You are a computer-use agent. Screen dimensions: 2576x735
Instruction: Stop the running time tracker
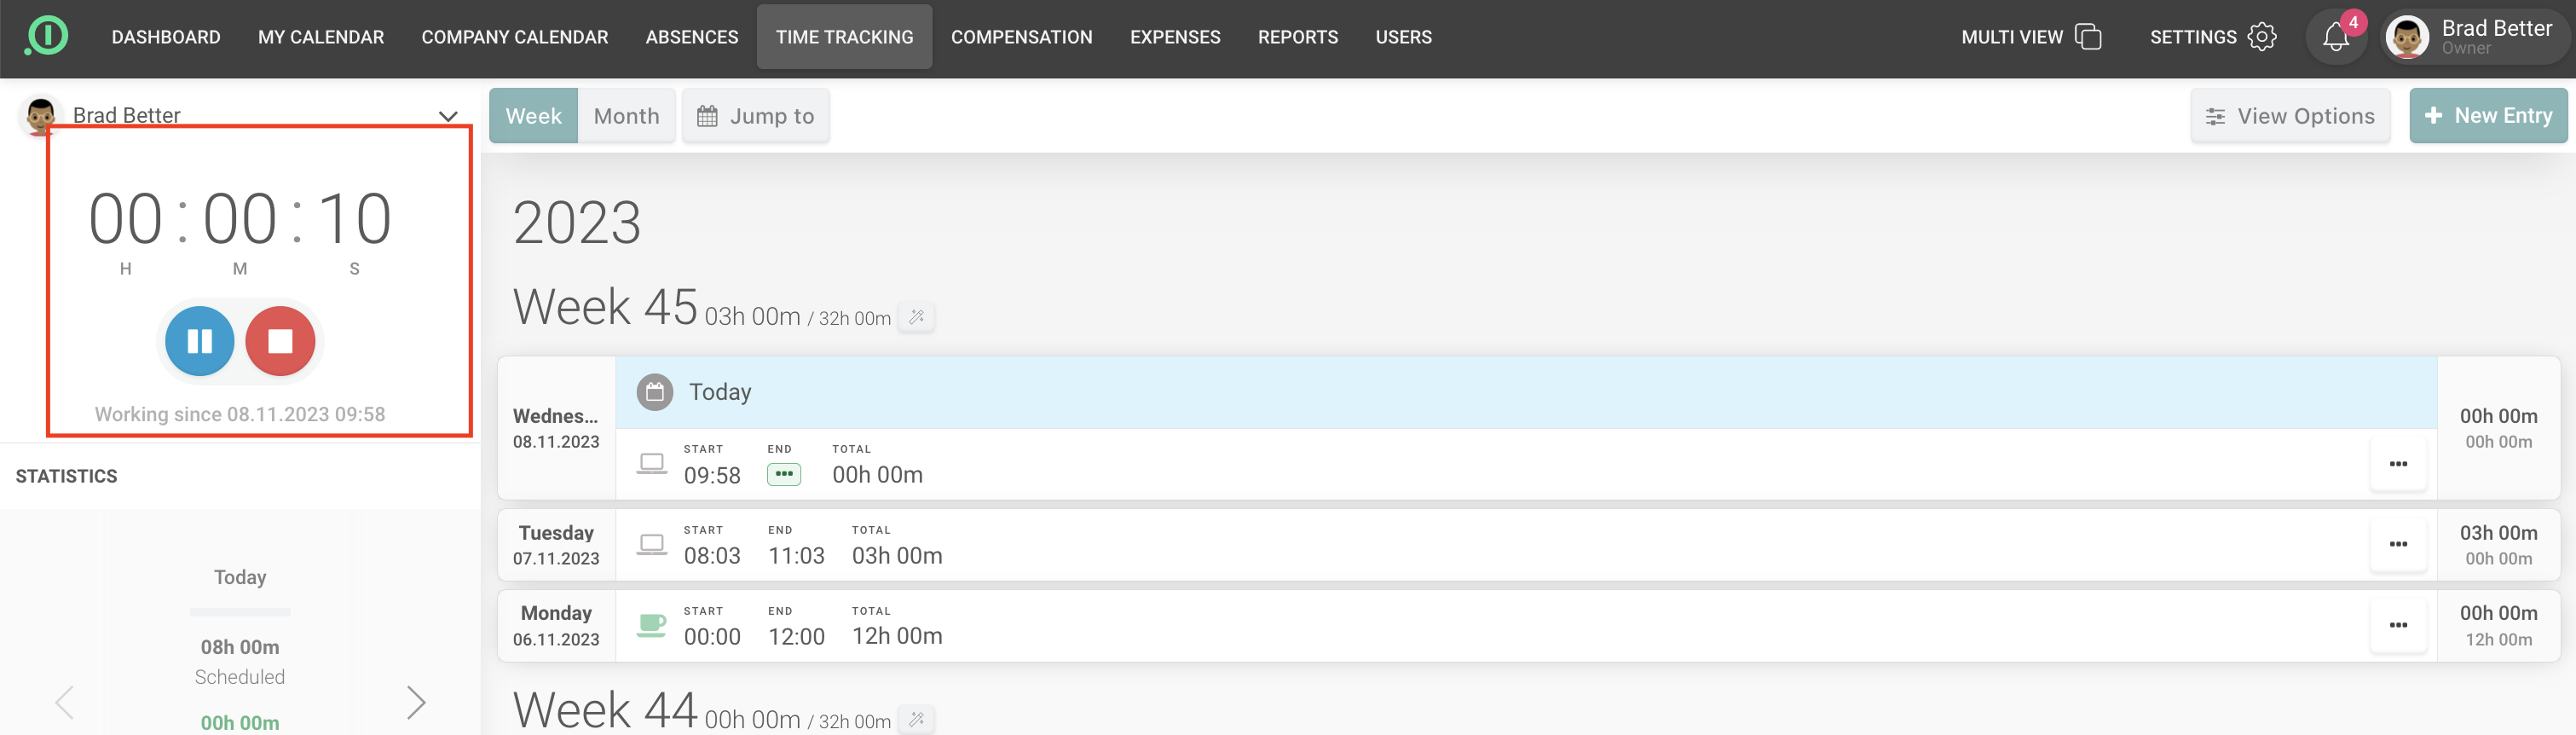tap(280, 341)
